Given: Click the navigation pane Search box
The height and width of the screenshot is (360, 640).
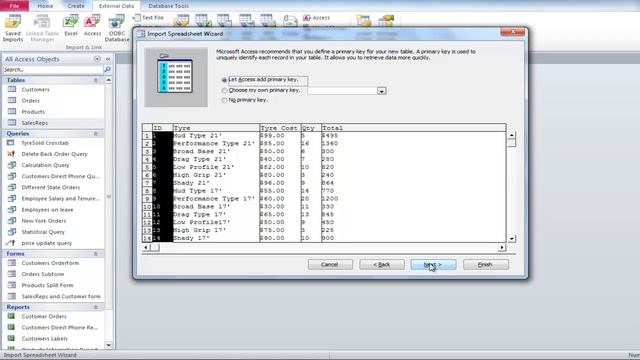Looking at the screenshot, I should 53,69.
